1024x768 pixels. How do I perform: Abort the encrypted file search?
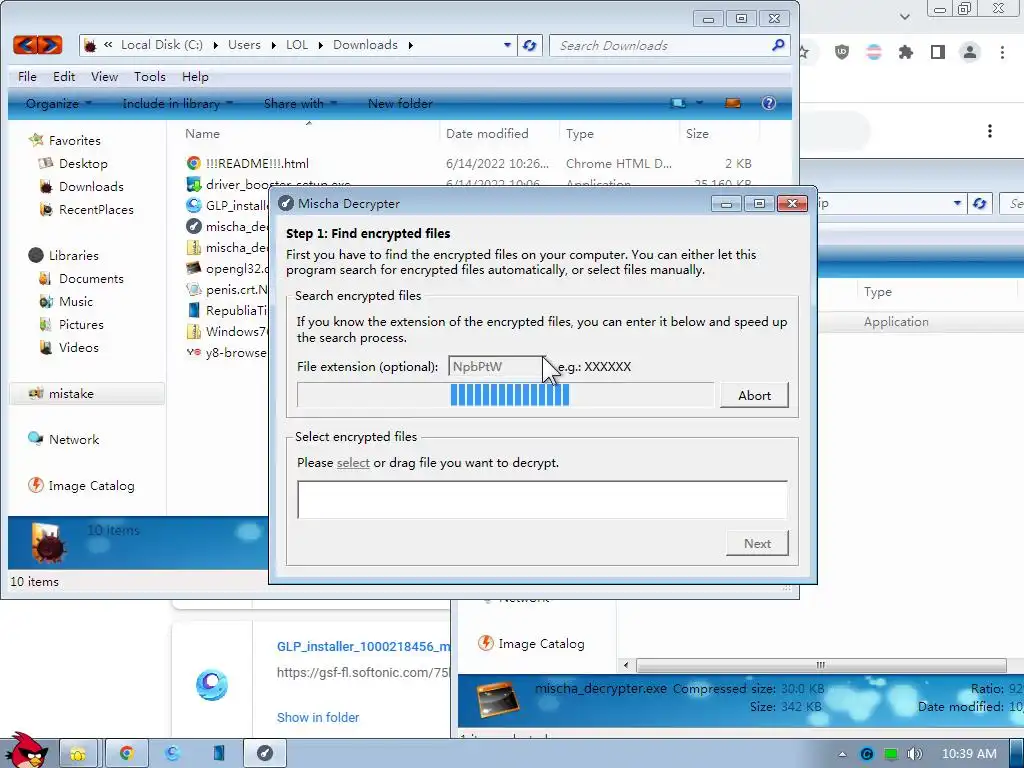754,395
